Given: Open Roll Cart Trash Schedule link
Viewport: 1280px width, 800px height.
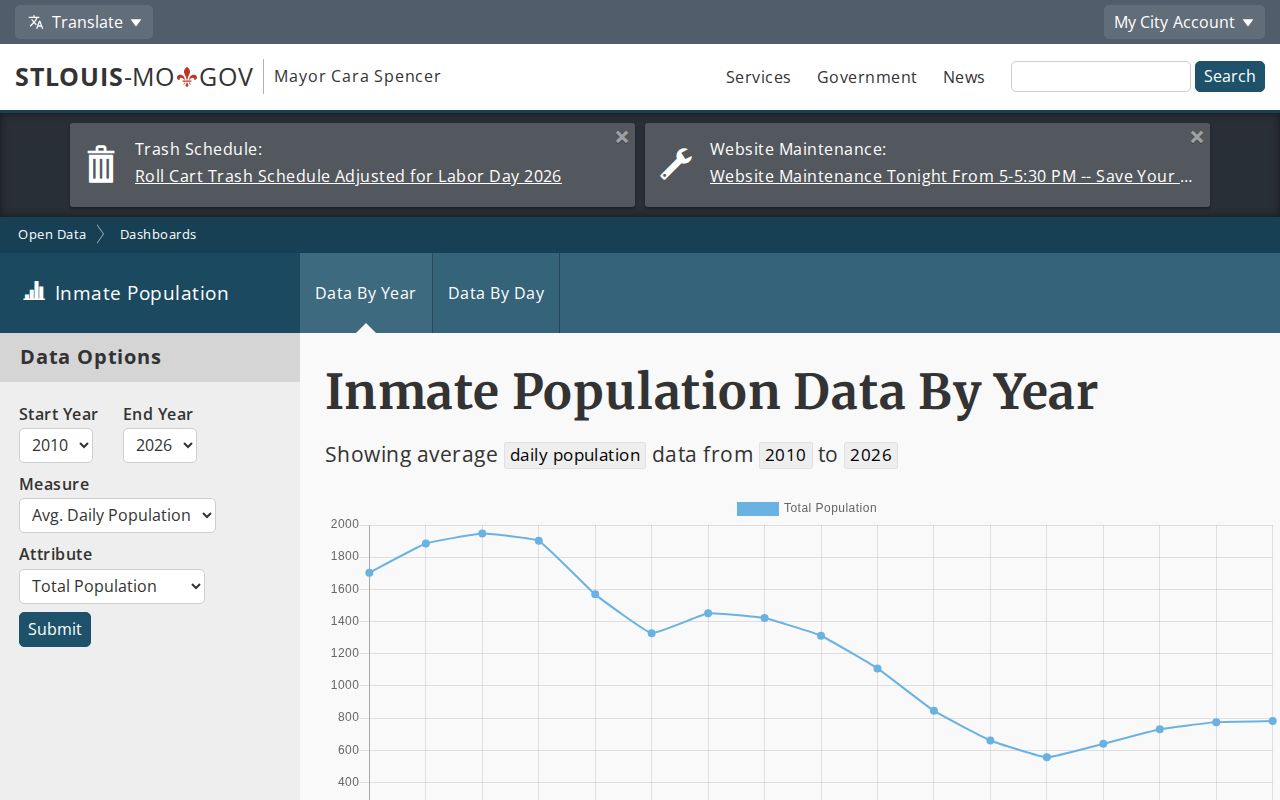Looking at the screenshot, I should [348, 176].
